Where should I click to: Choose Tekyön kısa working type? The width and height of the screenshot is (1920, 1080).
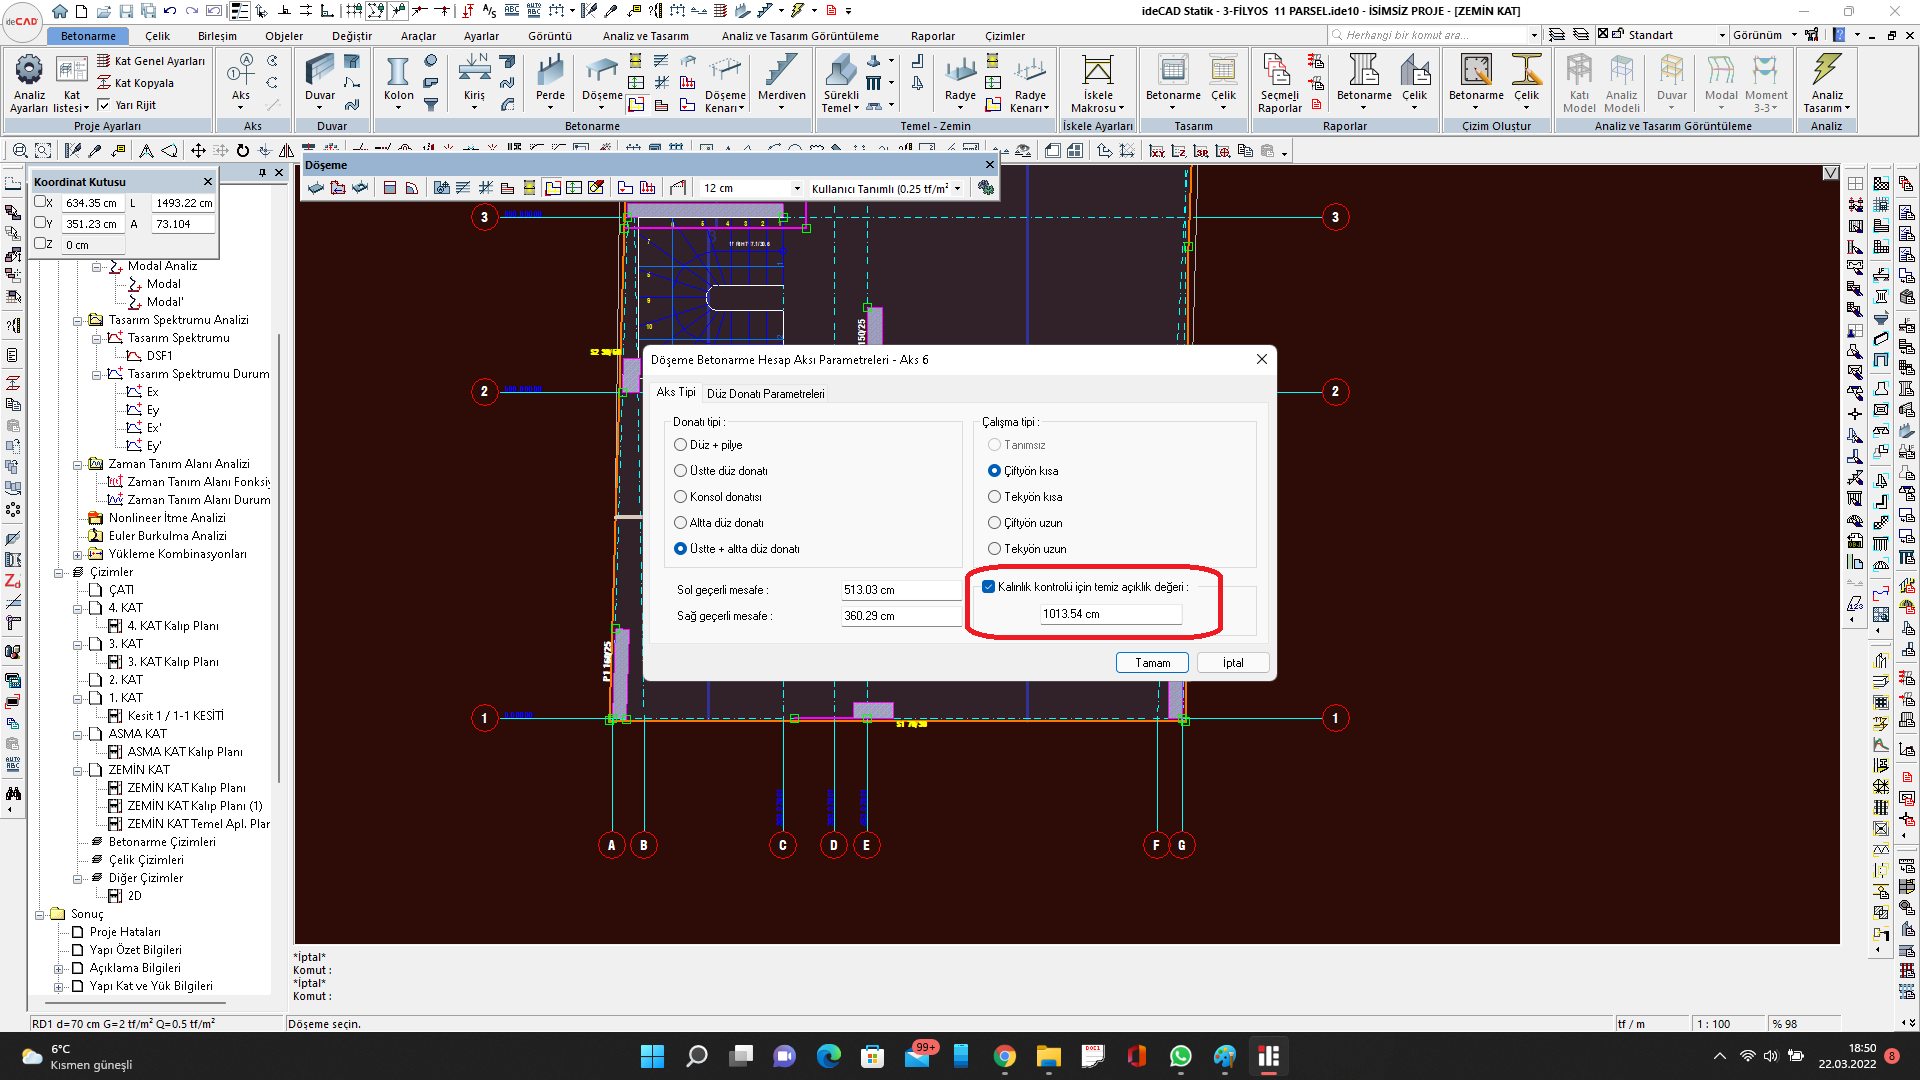coord(994,497)
